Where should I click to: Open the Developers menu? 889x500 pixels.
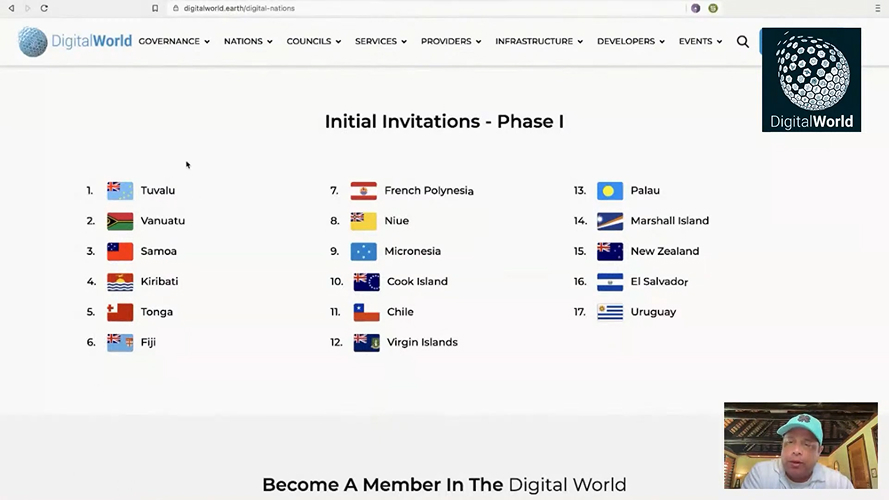(631, 42)
